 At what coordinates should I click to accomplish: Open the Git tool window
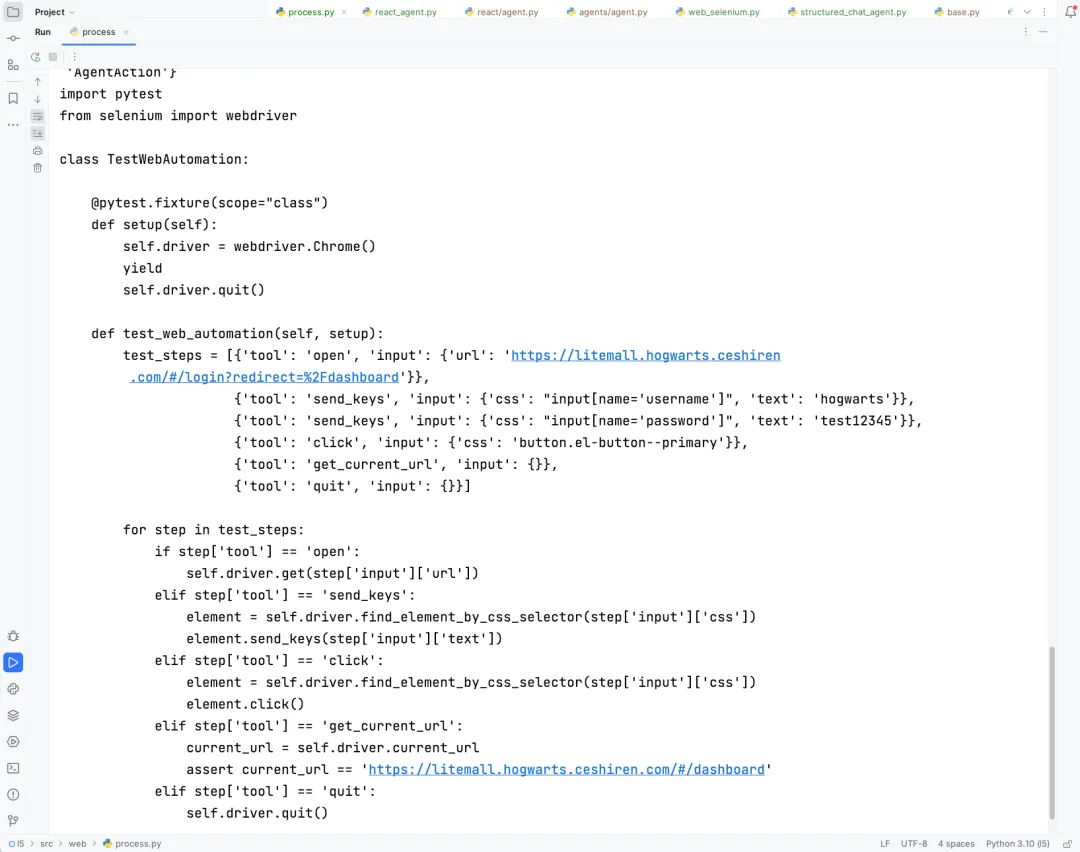pos(13,820)
